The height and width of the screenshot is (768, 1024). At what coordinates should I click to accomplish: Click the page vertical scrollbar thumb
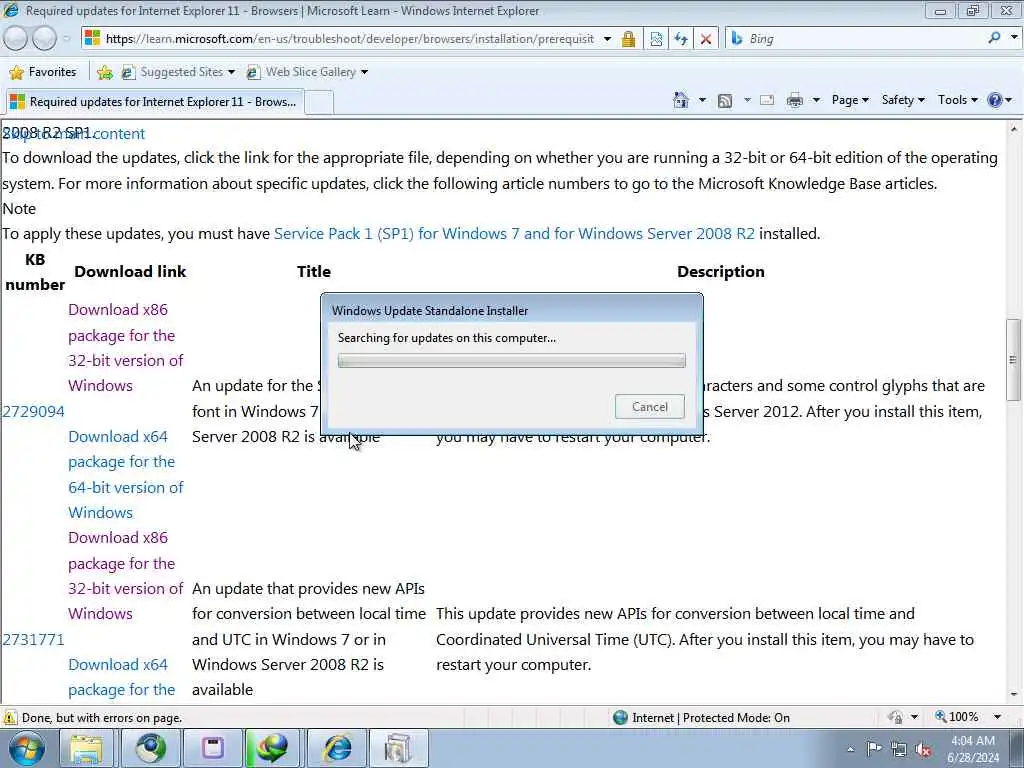point(1013,360)
